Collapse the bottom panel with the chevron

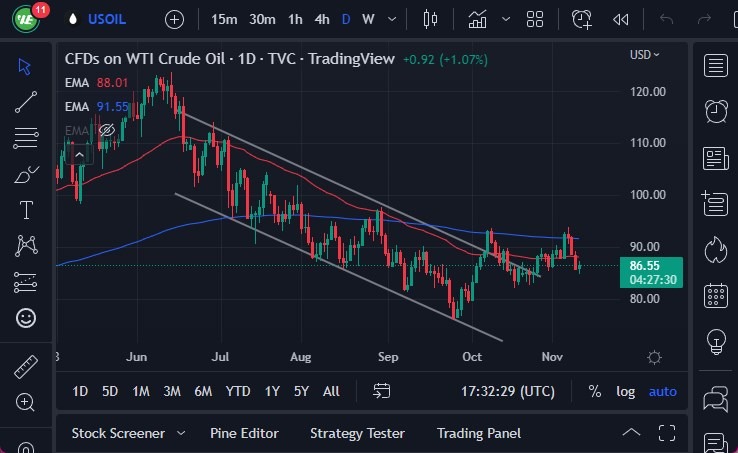pyautogui.click(x=631, y=433)
